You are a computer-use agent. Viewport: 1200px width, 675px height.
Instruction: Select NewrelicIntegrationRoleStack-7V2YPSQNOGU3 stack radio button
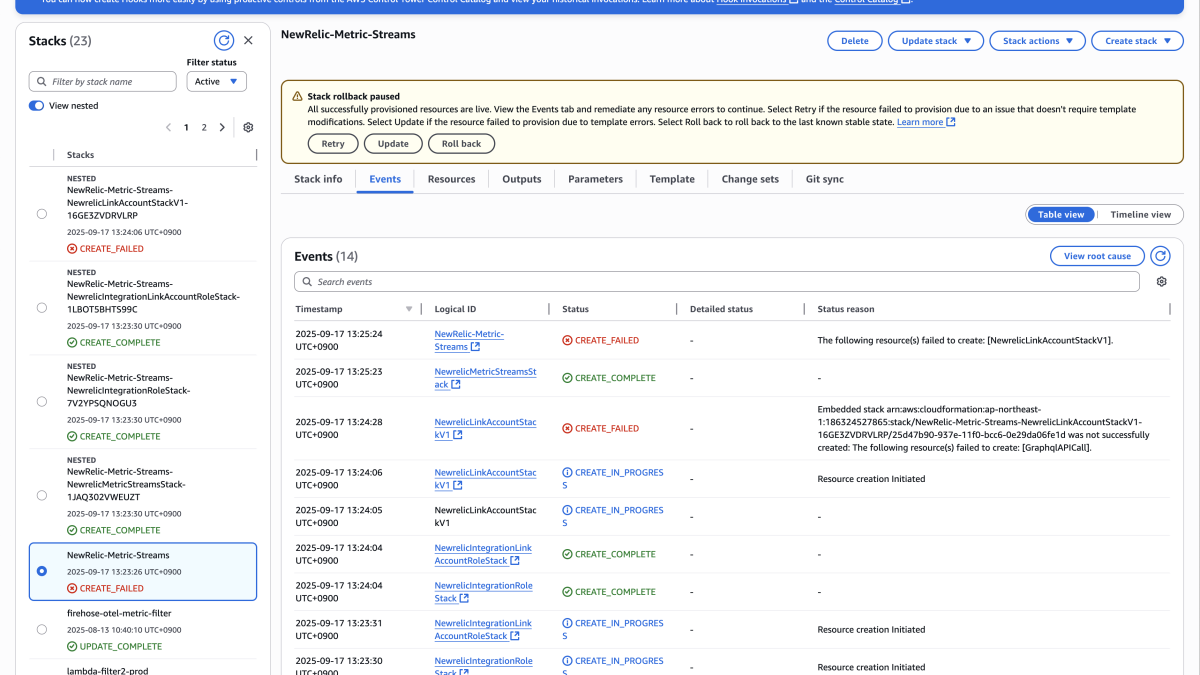coord(41,402)
